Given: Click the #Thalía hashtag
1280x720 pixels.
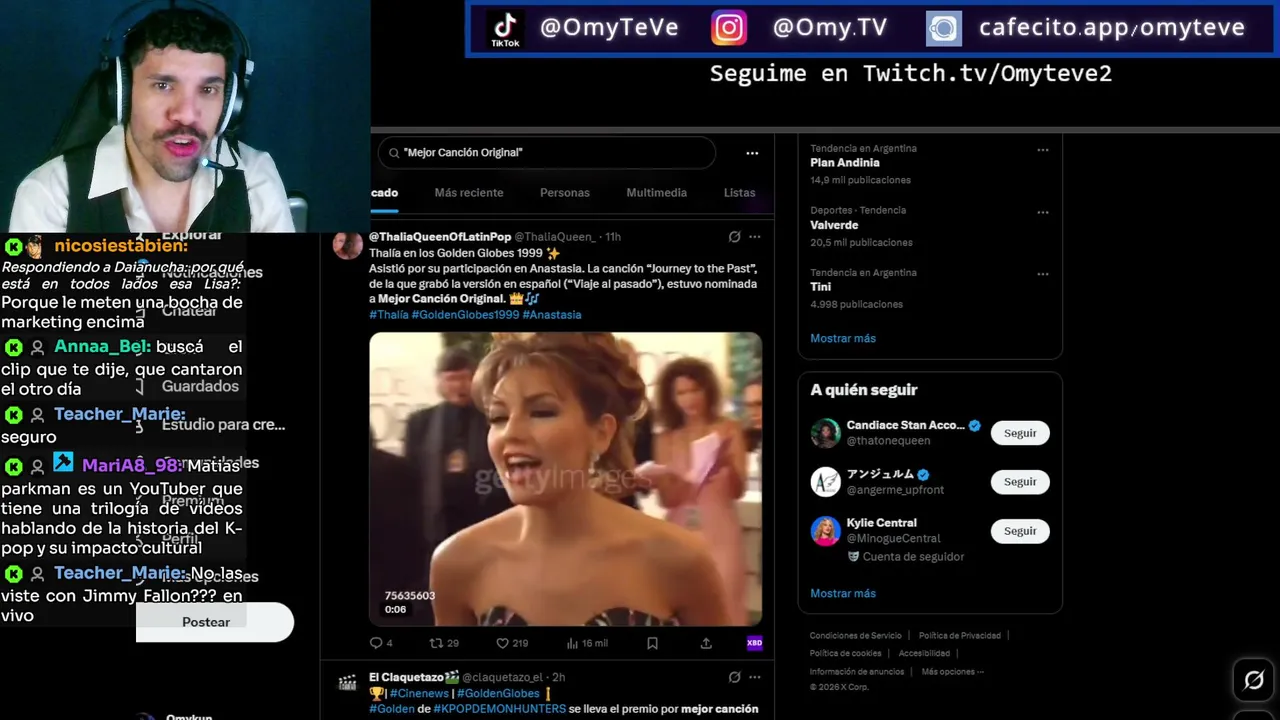Looking at the screenshot, I should pos(389,314).
